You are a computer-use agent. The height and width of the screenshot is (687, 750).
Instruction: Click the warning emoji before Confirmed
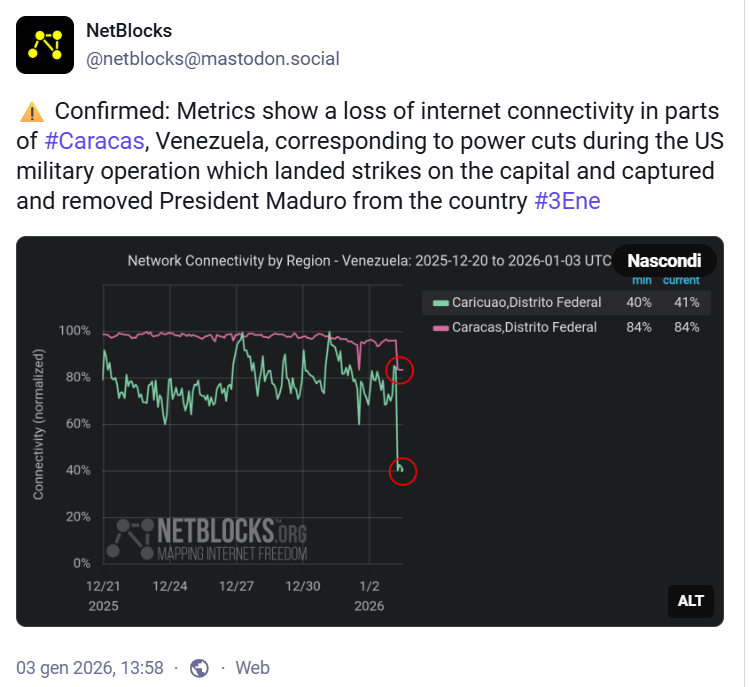[31, 111]
